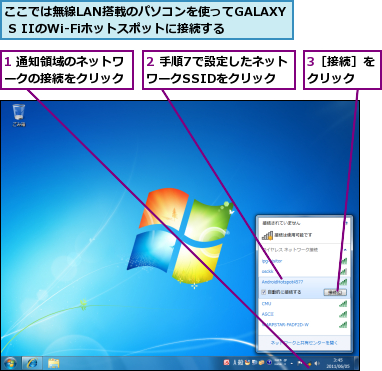
Task: Click signal strength bars for AndroidHotspot4577
Action: tap(343, 282)
